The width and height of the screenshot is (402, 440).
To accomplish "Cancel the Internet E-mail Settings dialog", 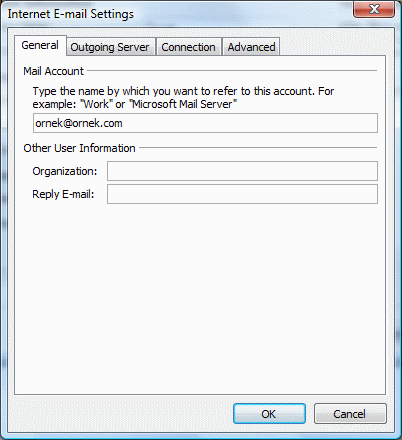I will [x=350, y=414].
